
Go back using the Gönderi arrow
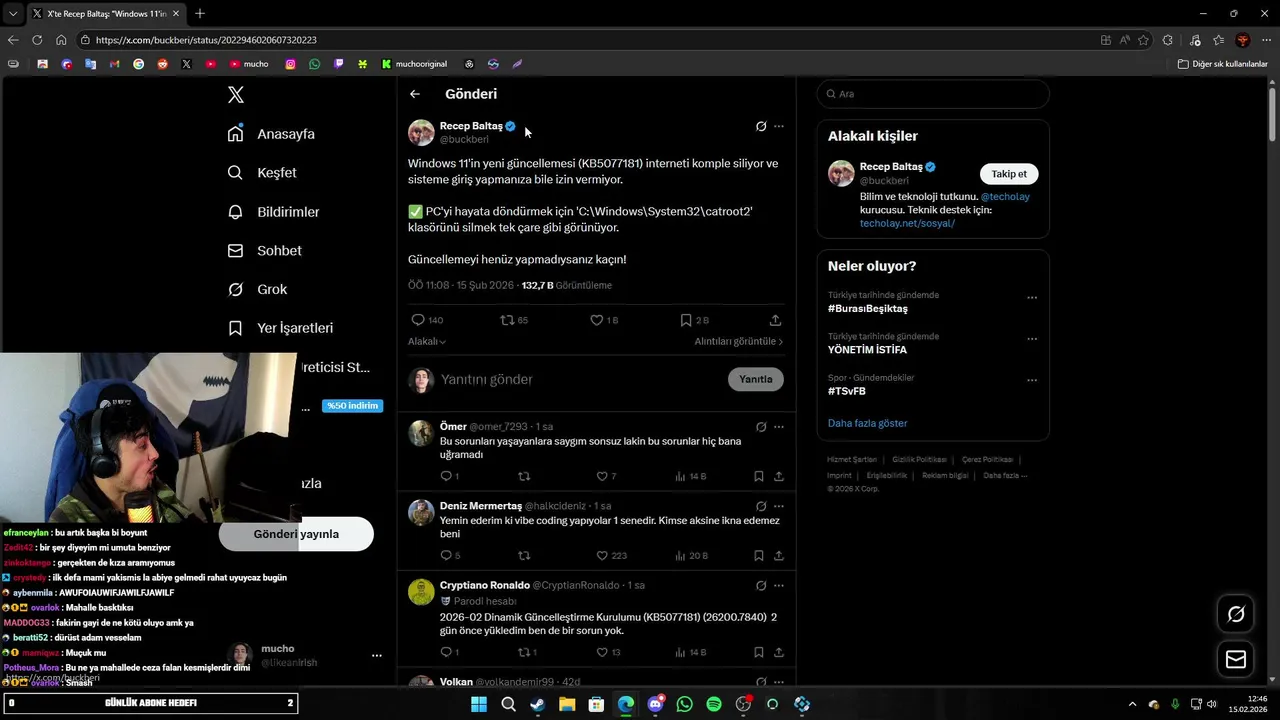pos(415,94)
